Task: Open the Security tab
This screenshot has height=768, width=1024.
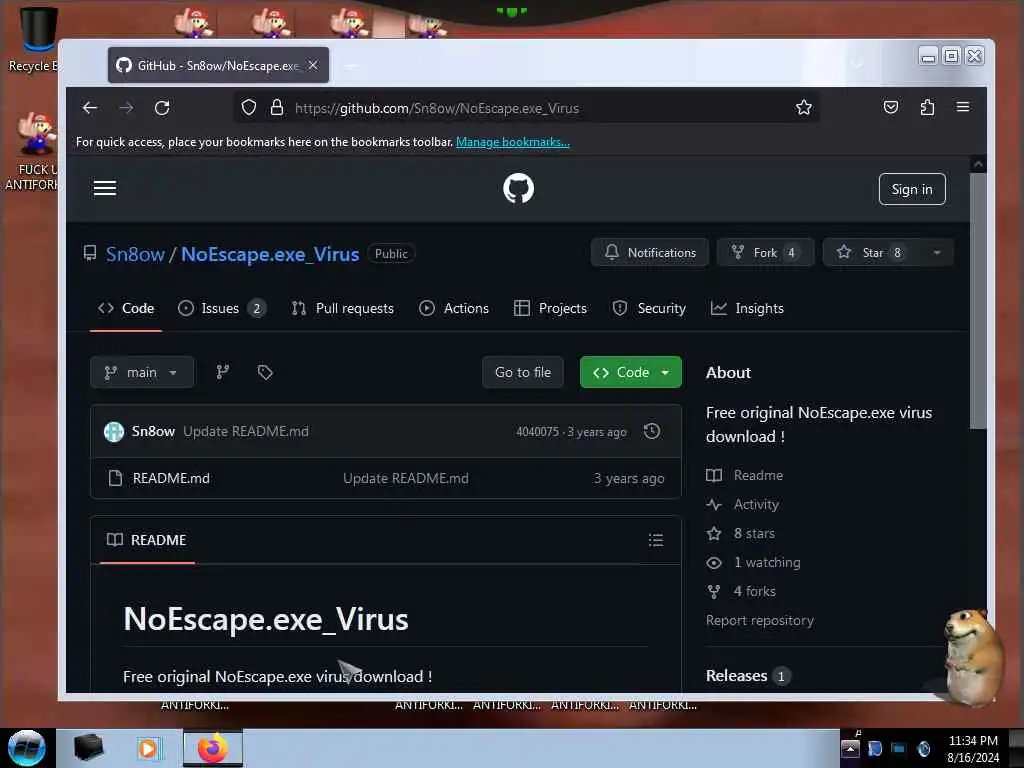Action: pyautogui.click(x=649, y=308)
